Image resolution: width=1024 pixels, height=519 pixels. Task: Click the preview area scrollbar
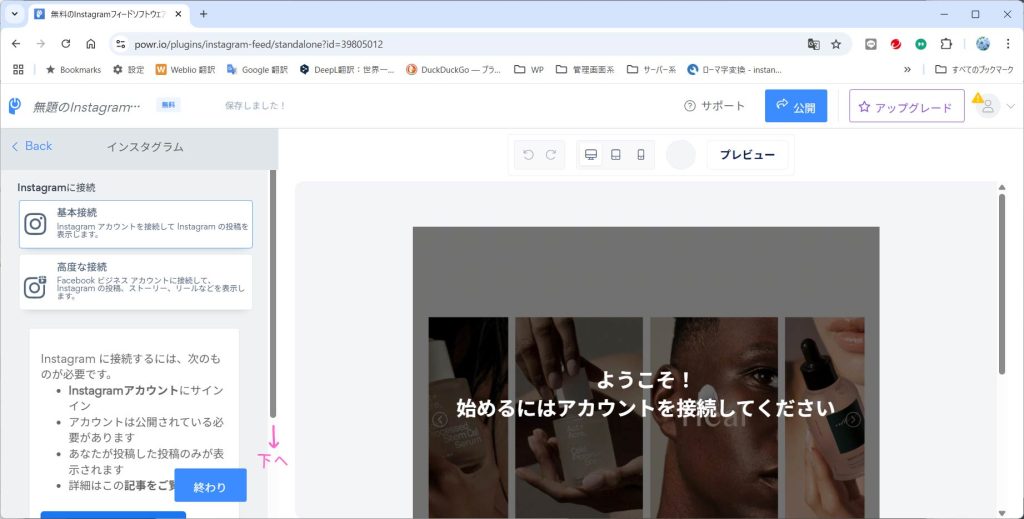tap(1002, 284)
